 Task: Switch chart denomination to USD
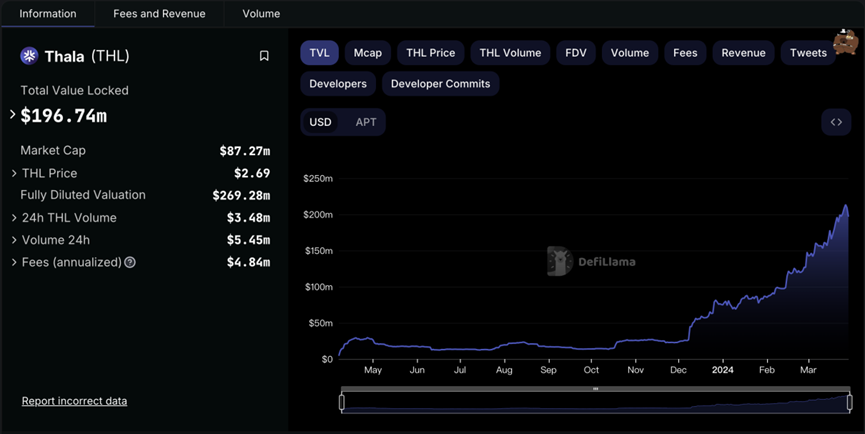coord(321,122)
